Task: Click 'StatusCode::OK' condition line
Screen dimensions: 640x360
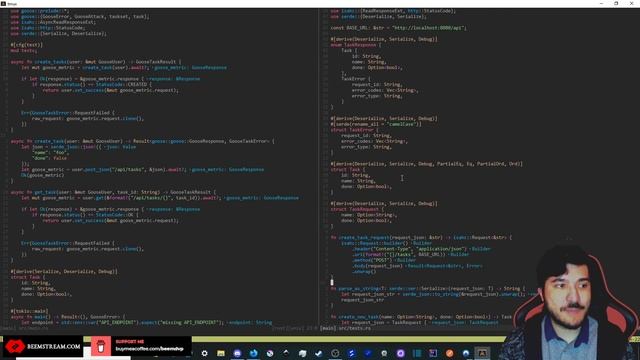Action: tap(85, 215)
